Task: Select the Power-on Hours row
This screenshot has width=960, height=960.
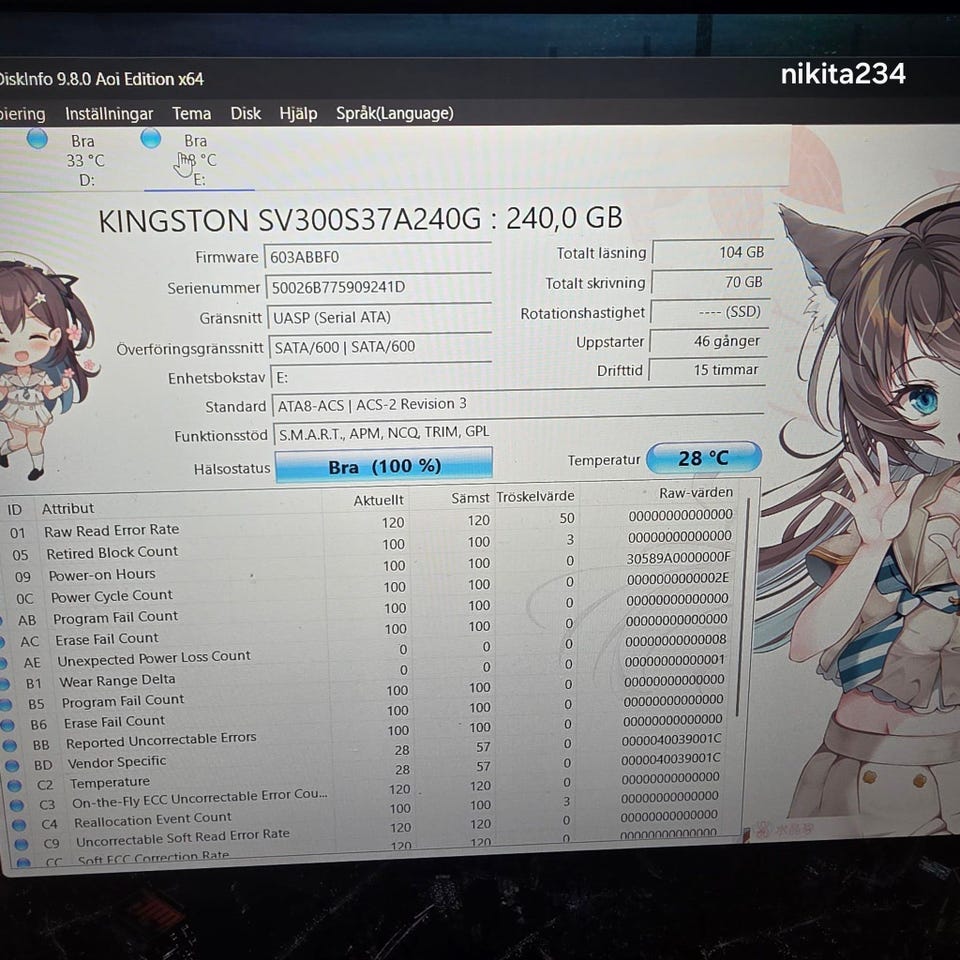Action: [x=370, y=568]
